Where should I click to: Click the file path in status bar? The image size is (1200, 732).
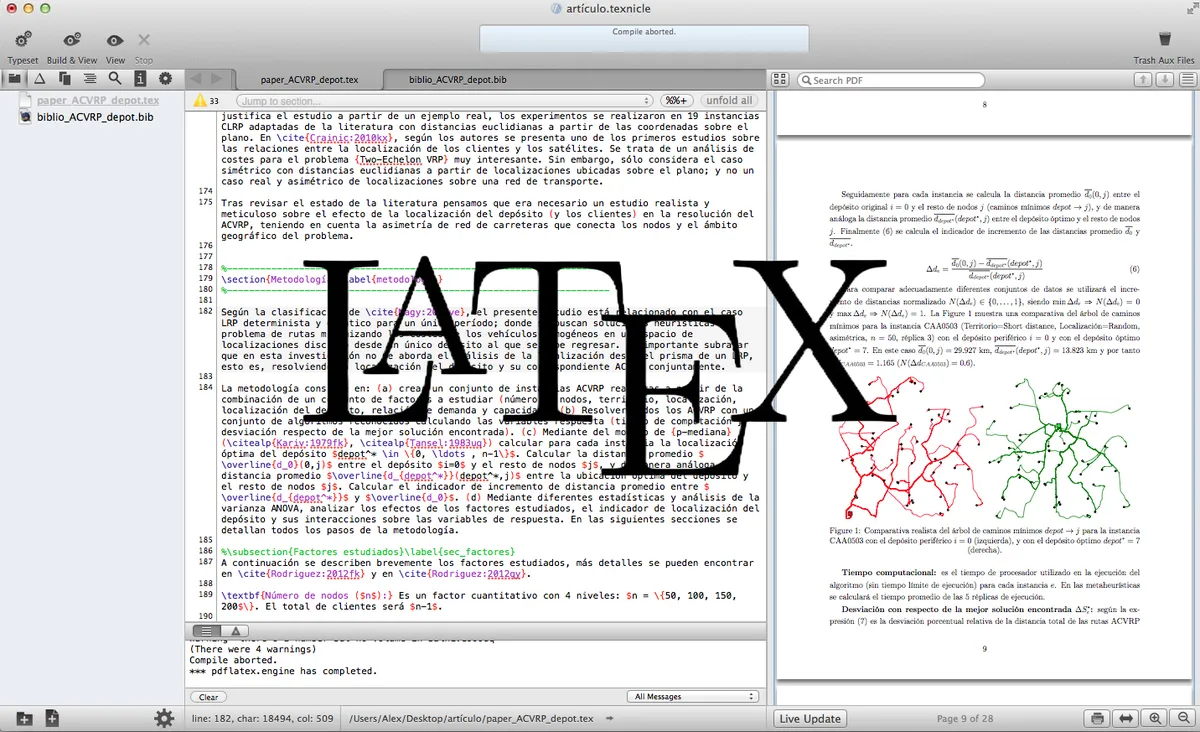click(469, 718)
